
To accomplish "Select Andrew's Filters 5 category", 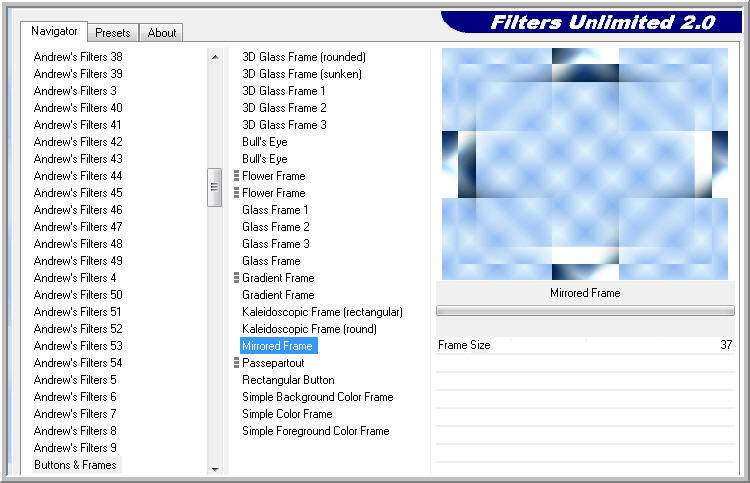I will click(75, 380).
